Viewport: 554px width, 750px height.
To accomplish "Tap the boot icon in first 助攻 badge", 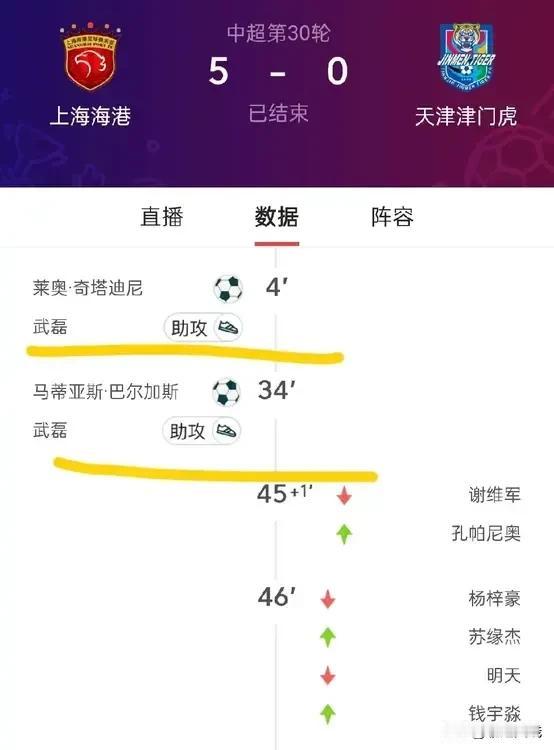I will coord(228,328).
